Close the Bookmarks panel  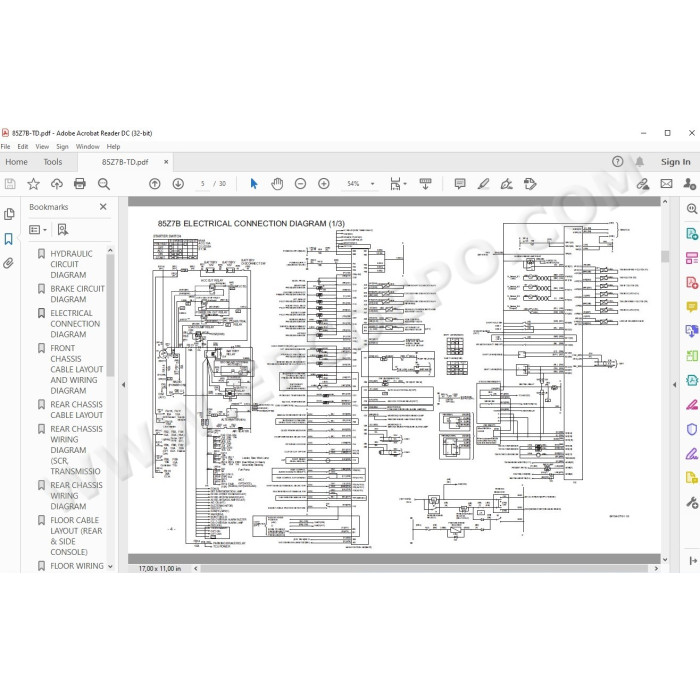[x=103, y=207]
